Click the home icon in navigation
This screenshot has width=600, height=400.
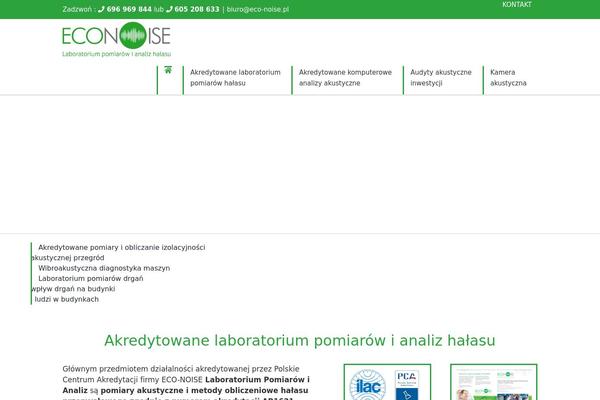168,70
